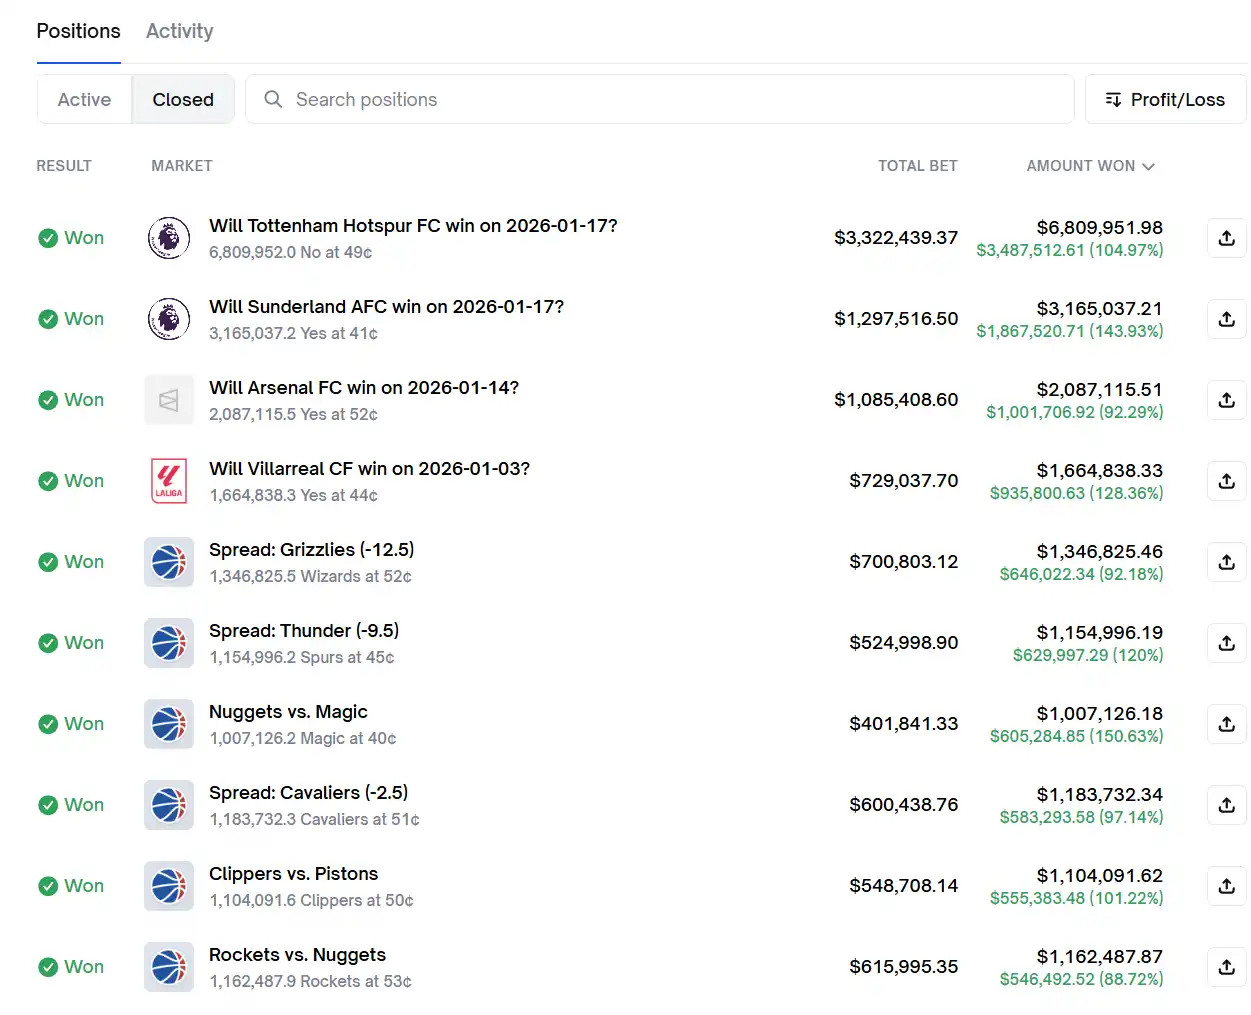Screen dimensions: 1251x1015
Task: Click Won status on Rockets vs. Nuggets row
Action: click(x=71, y=967)
